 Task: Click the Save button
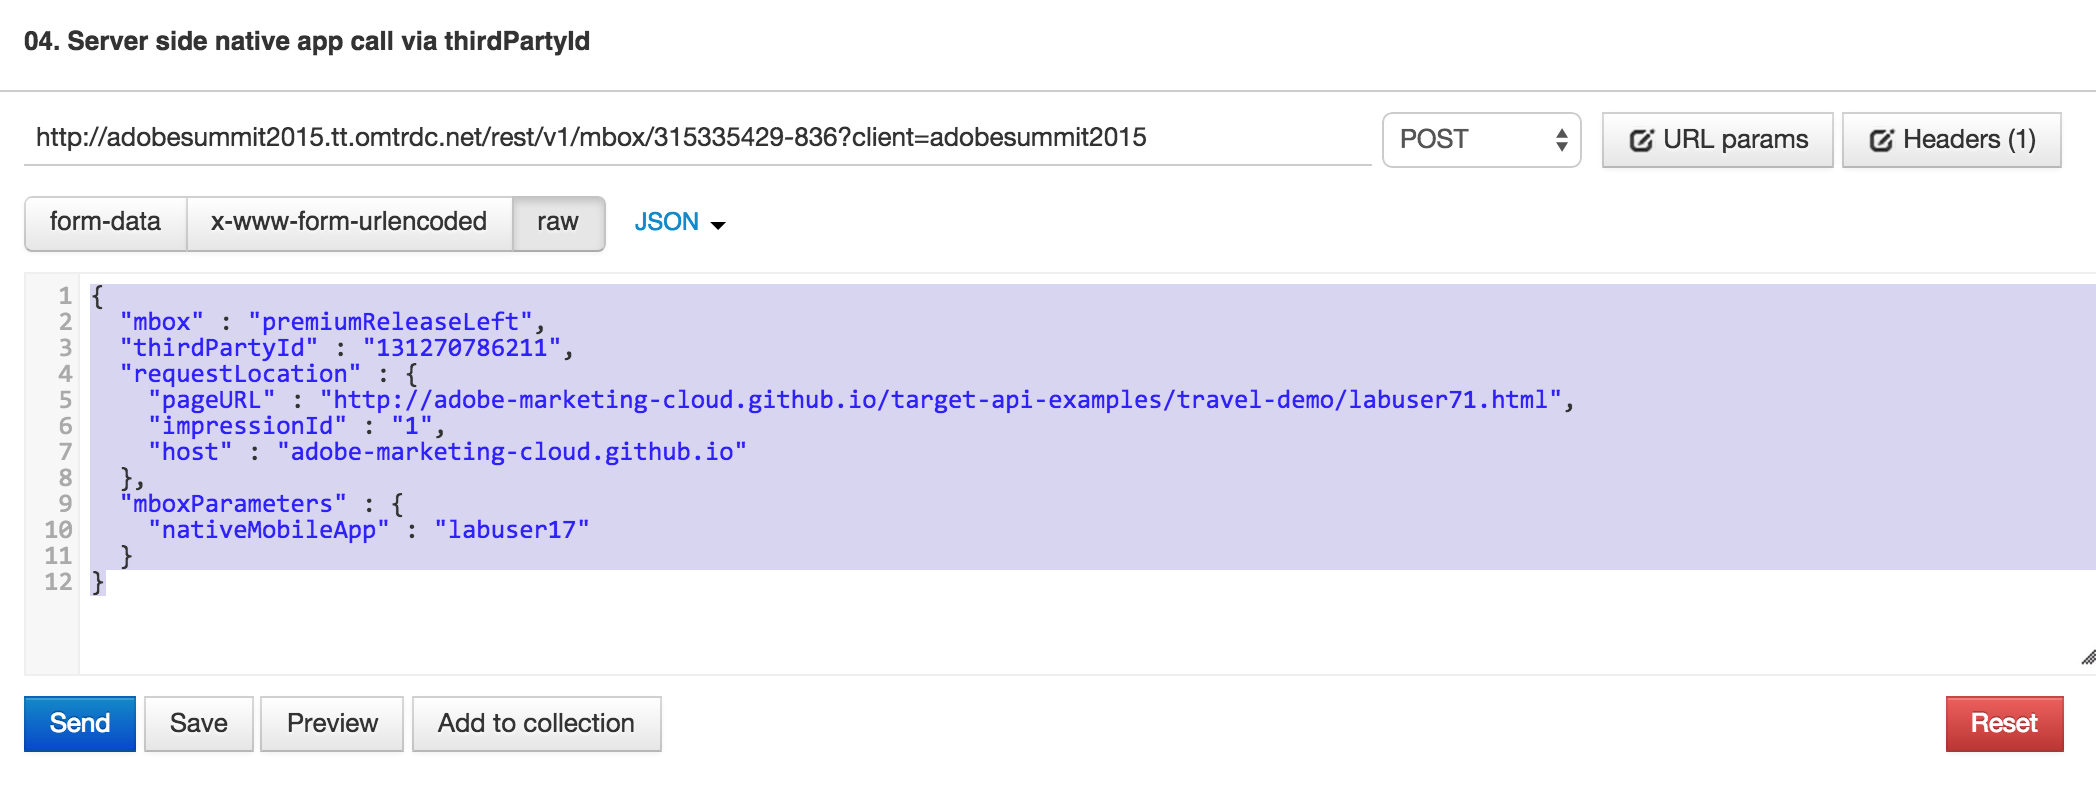coord(198,723)
